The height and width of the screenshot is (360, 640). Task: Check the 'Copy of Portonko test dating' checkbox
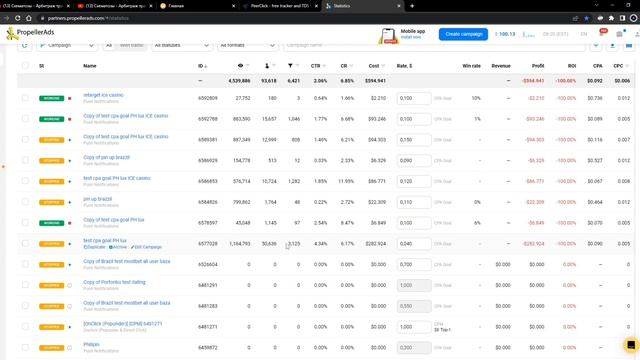pyautogui.click(x=25, y=285)
